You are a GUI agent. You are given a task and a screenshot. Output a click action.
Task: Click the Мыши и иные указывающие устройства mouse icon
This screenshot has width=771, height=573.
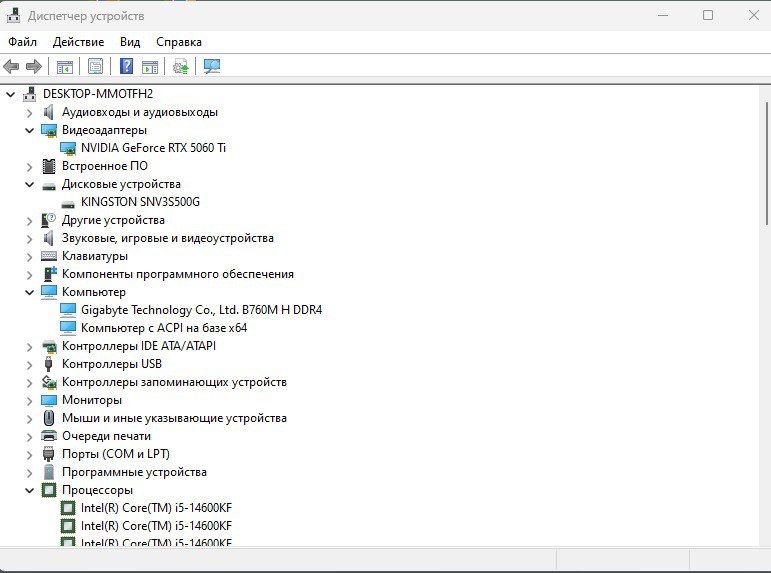pos(49,418)
